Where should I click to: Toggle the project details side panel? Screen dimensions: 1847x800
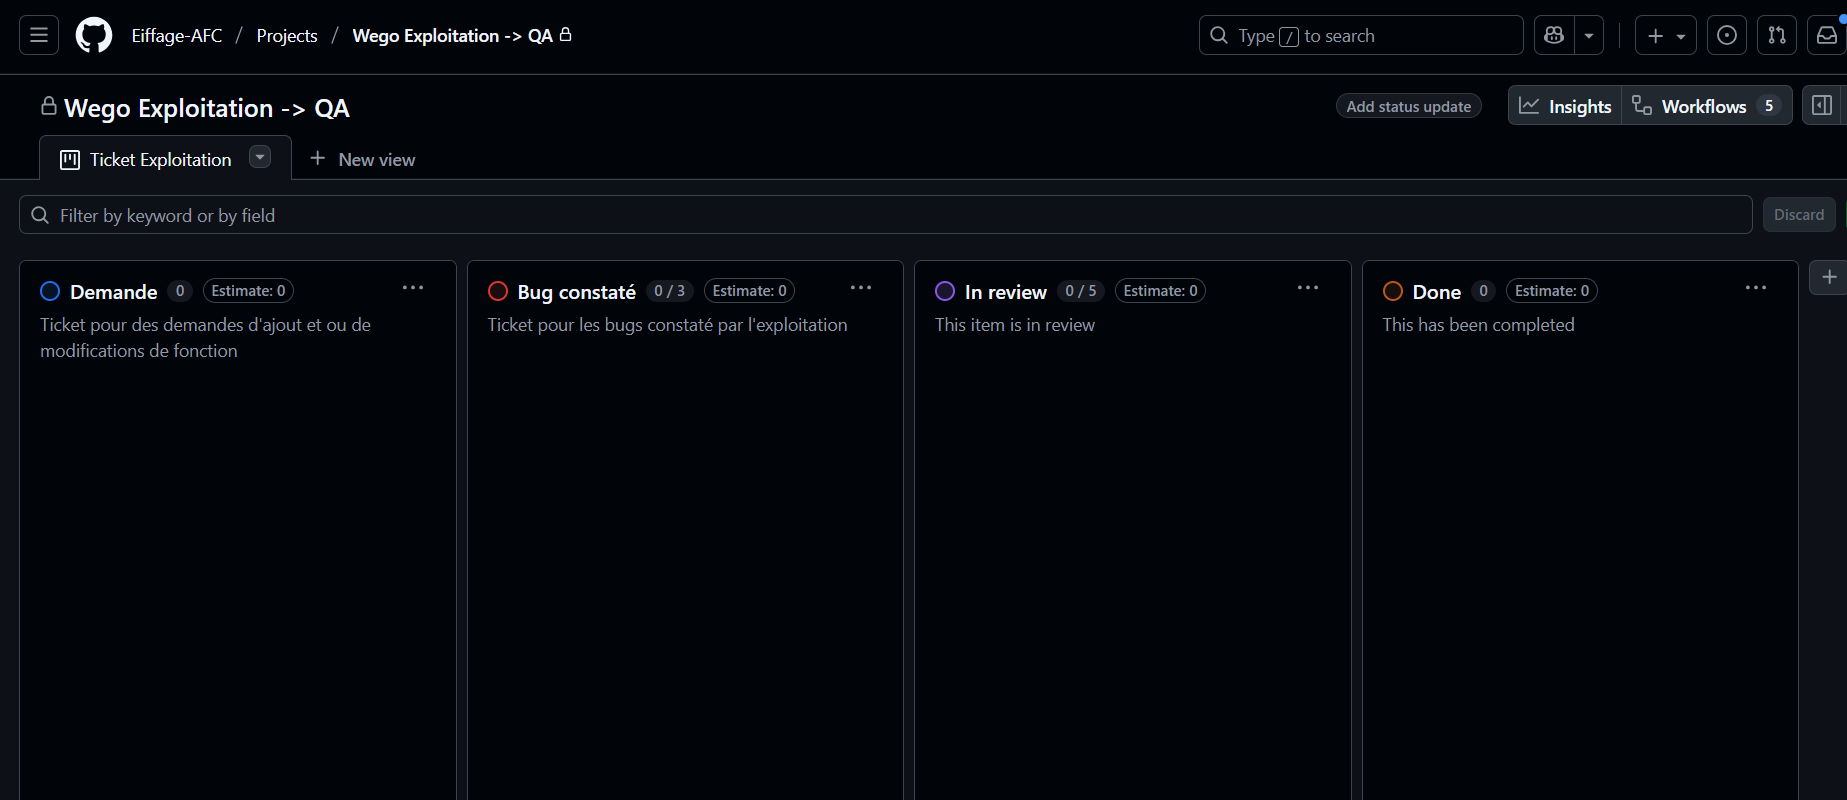tap(1822, 106)
